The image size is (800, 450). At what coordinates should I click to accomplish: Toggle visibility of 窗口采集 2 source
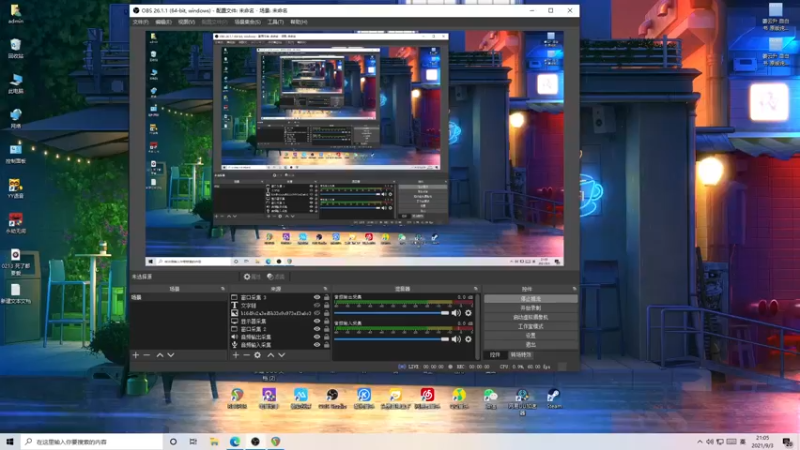click(317, 329)
